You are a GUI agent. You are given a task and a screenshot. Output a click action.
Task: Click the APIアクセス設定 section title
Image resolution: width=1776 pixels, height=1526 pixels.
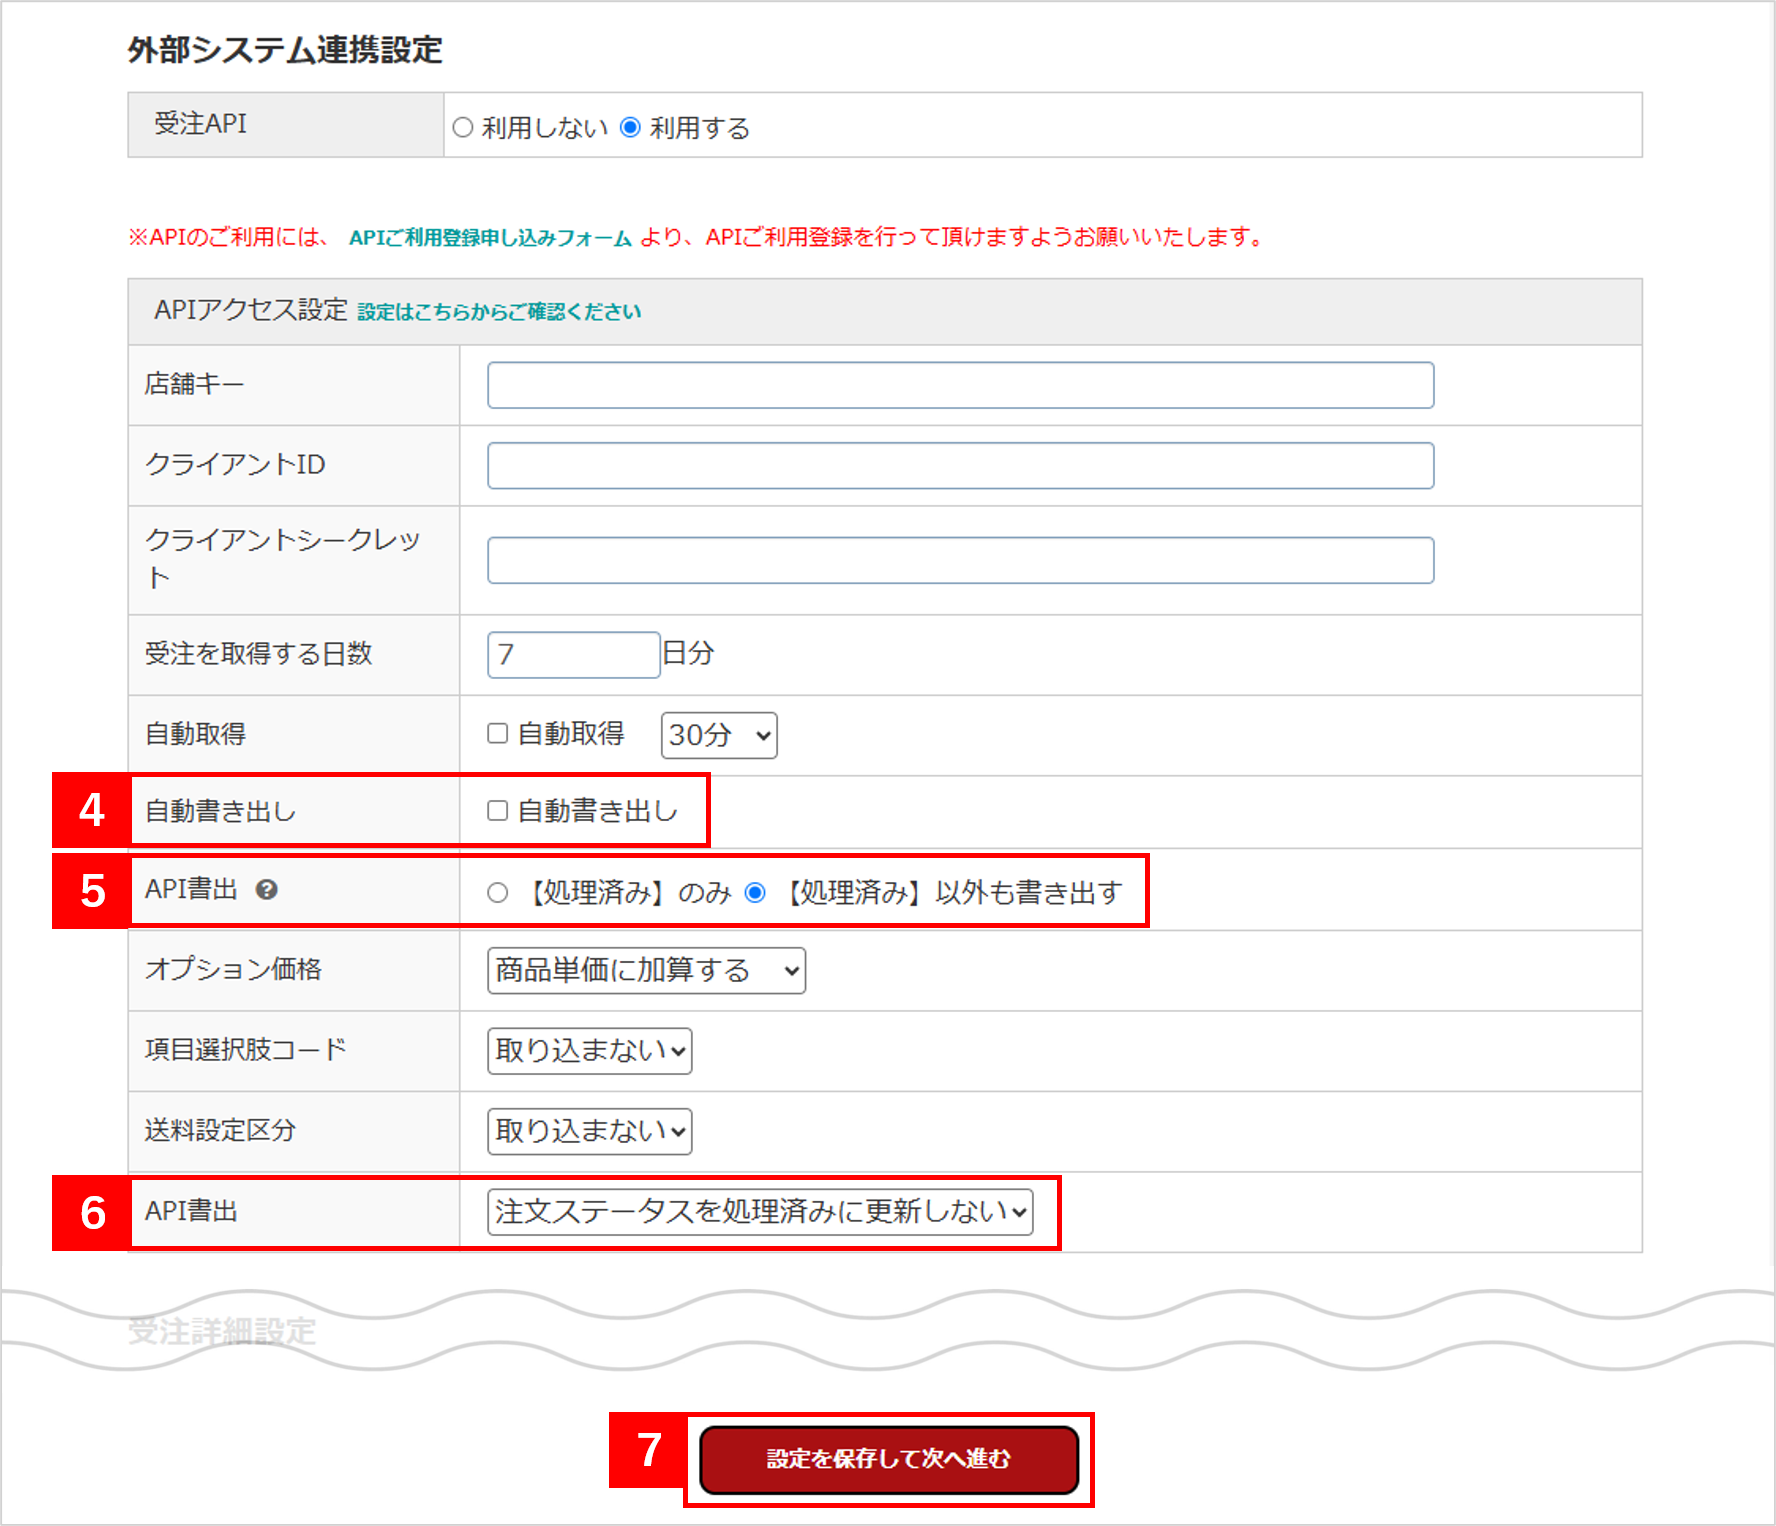point(251,310)
